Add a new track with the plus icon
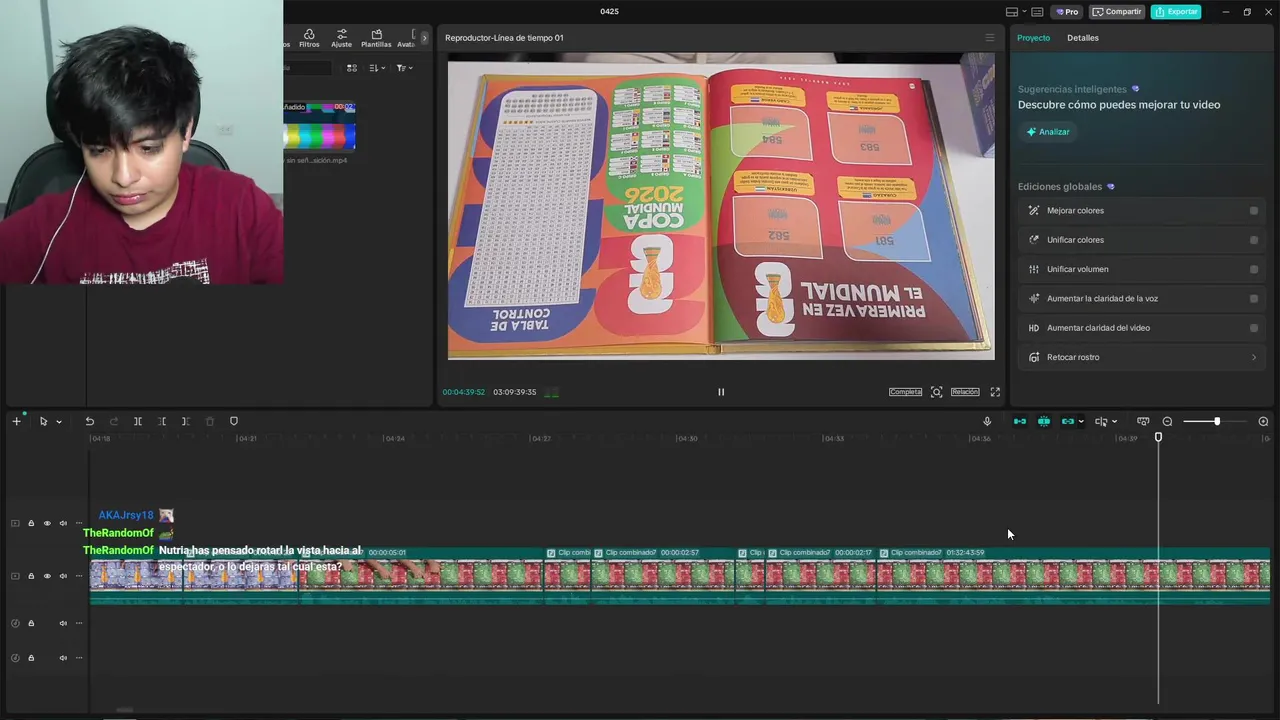Screen dimensions: 1280x720 [16, 421]
